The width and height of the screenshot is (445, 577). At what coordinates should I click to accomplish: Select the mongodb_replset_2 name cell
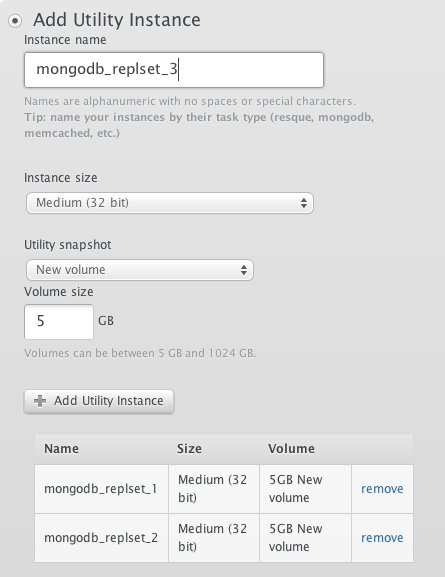click(102, 538)
